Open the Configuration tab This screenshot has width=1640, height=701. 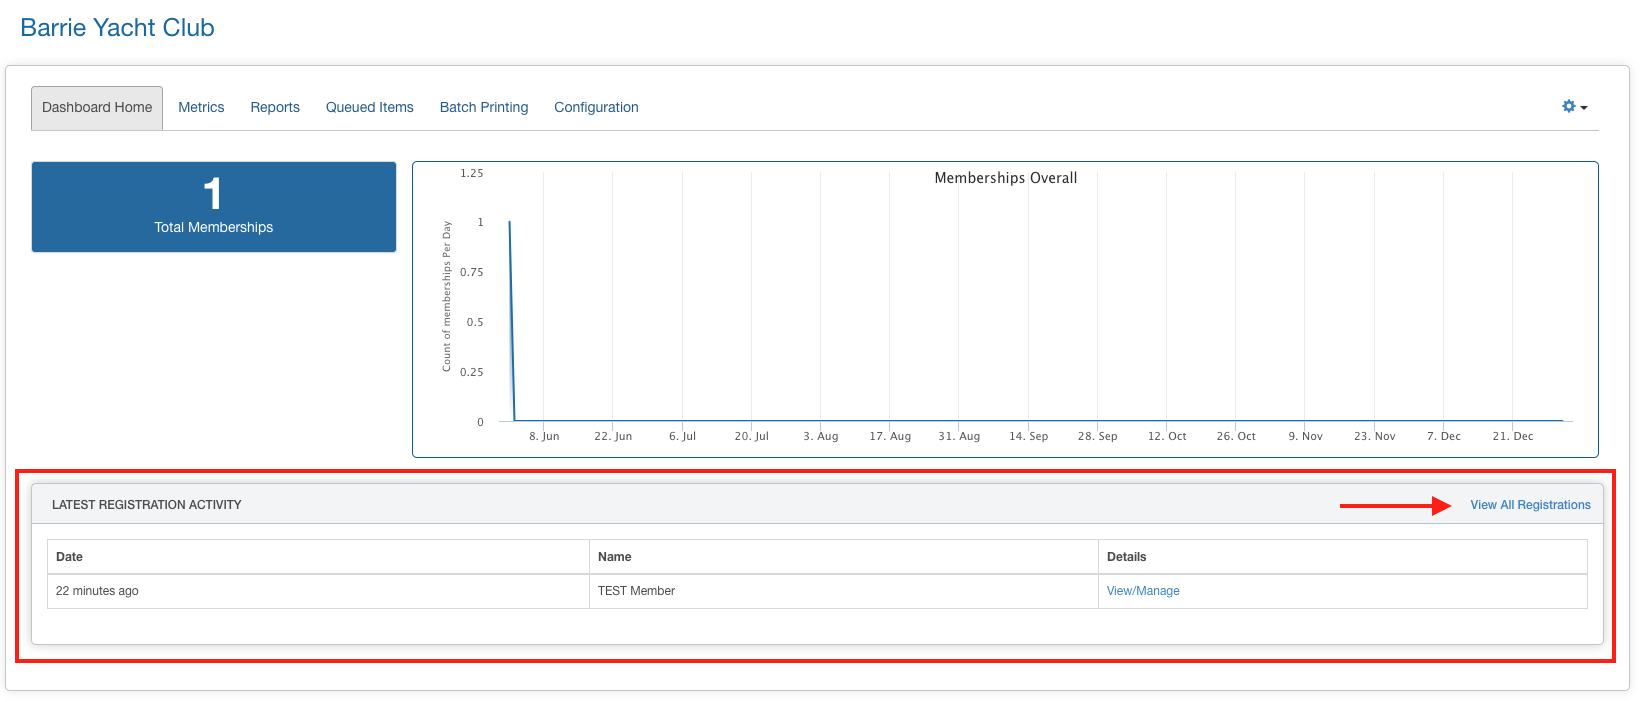(x=596, y=107)
